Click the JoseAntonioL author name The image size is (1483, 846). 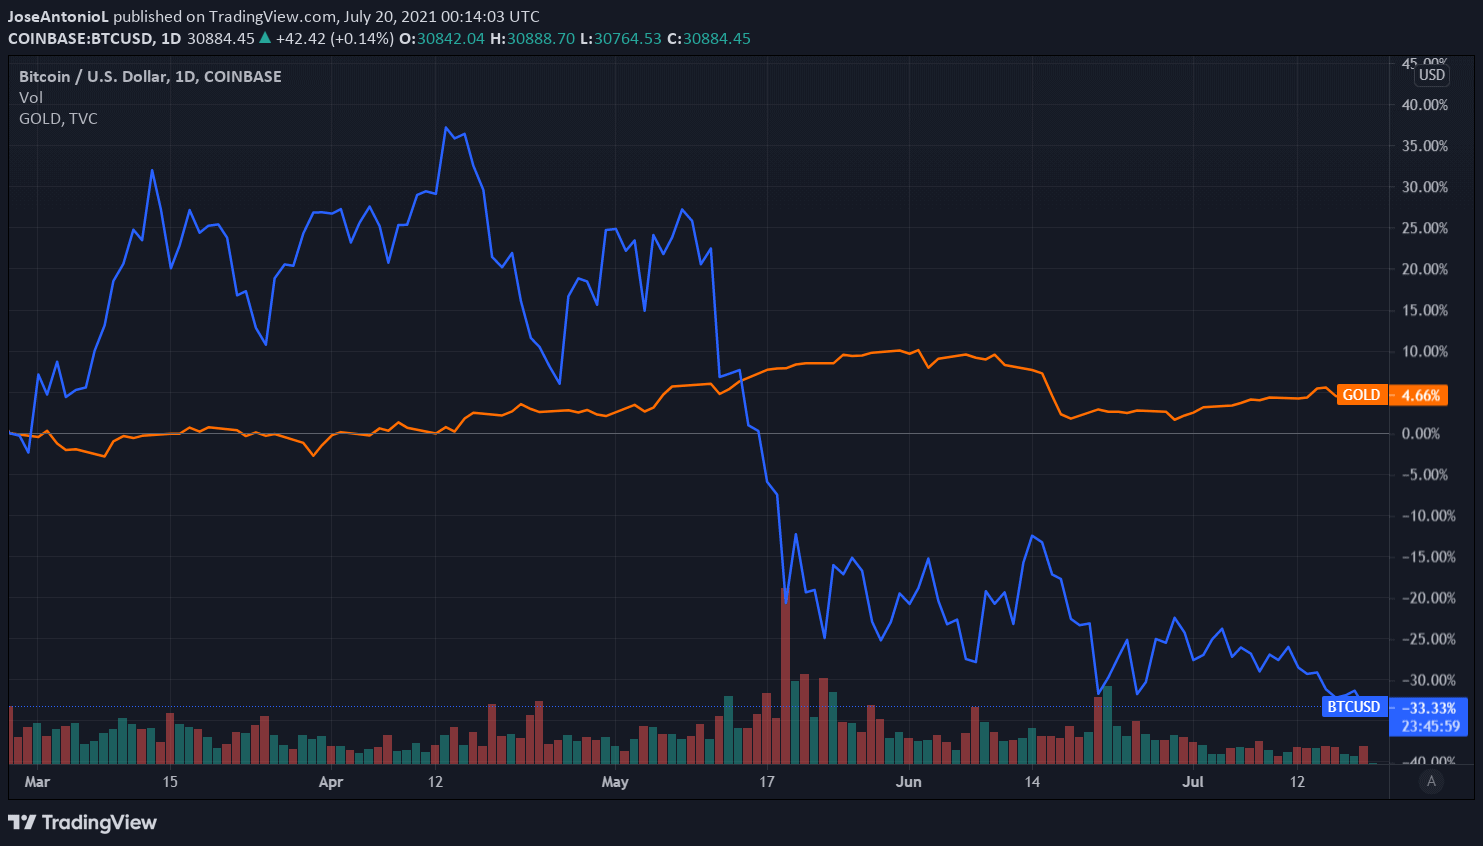pyautogui.click(x=58, y=16)
